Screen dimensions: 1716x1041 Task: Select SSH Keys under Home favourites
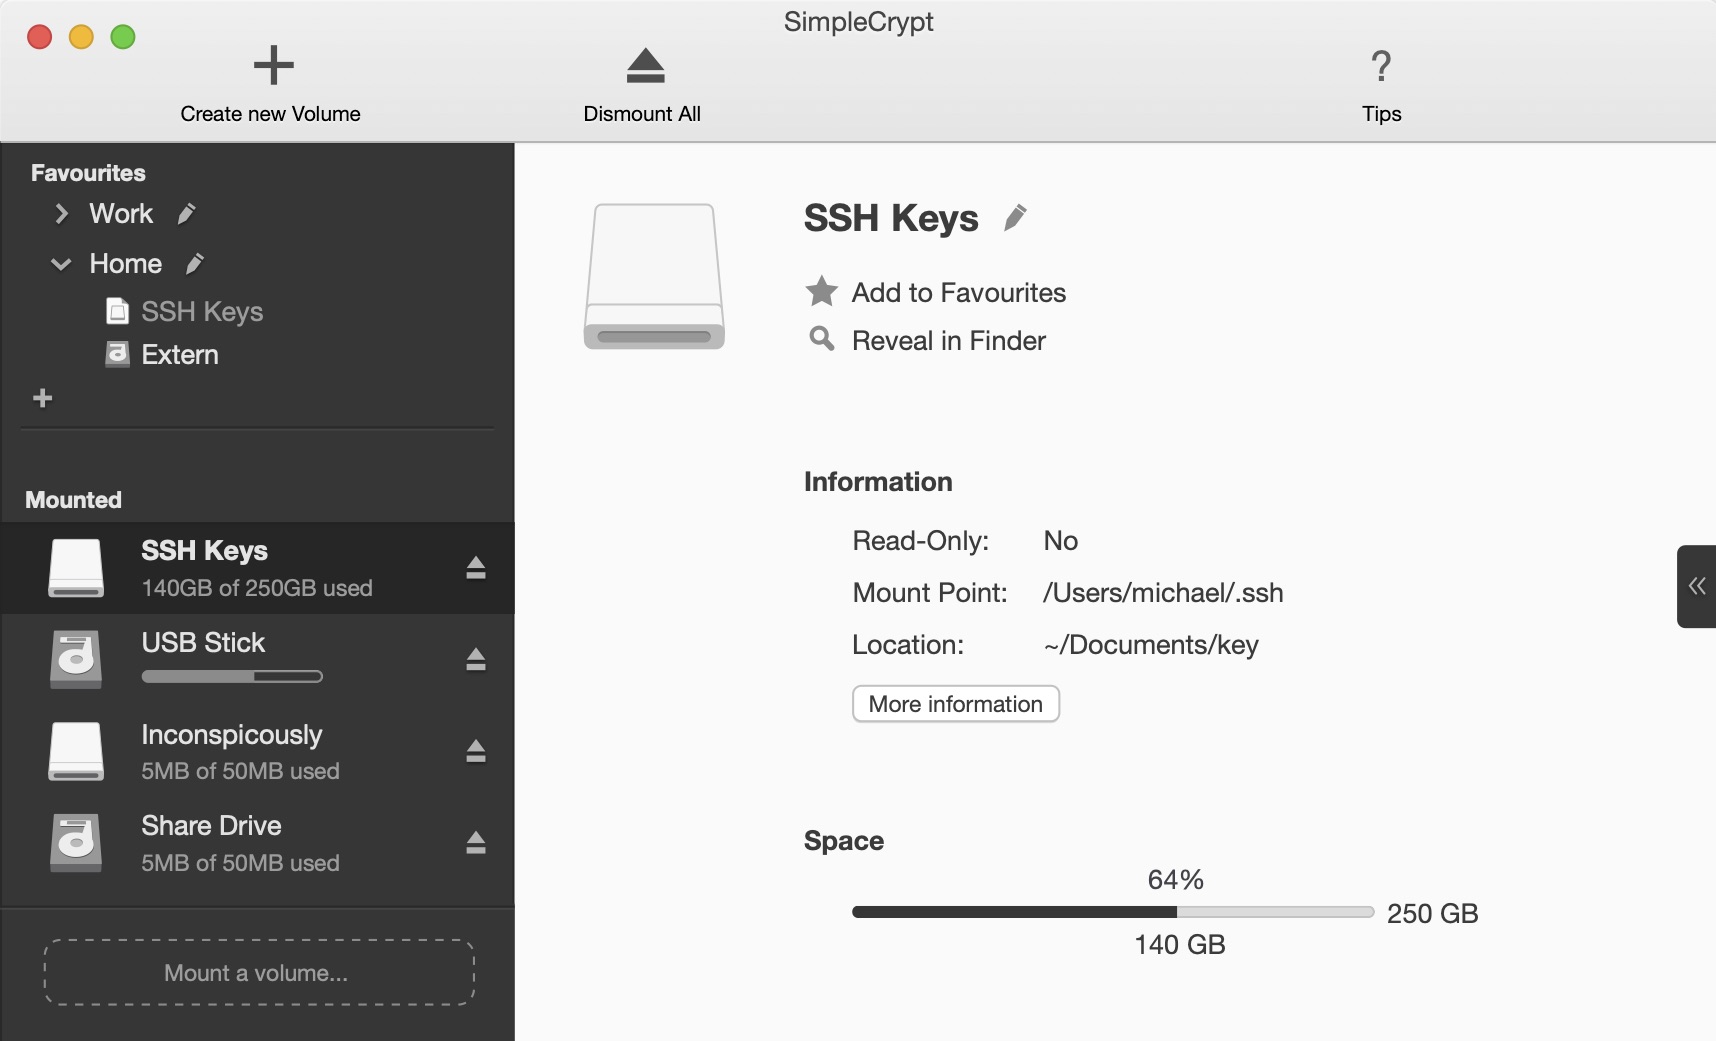coord(202,312)
